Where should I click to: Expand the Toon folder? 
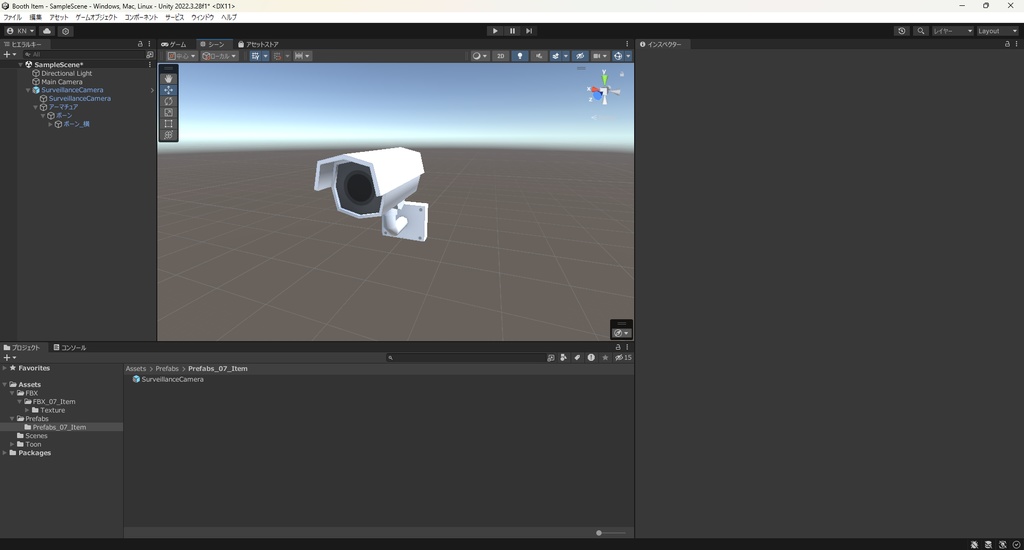[12, 444]
